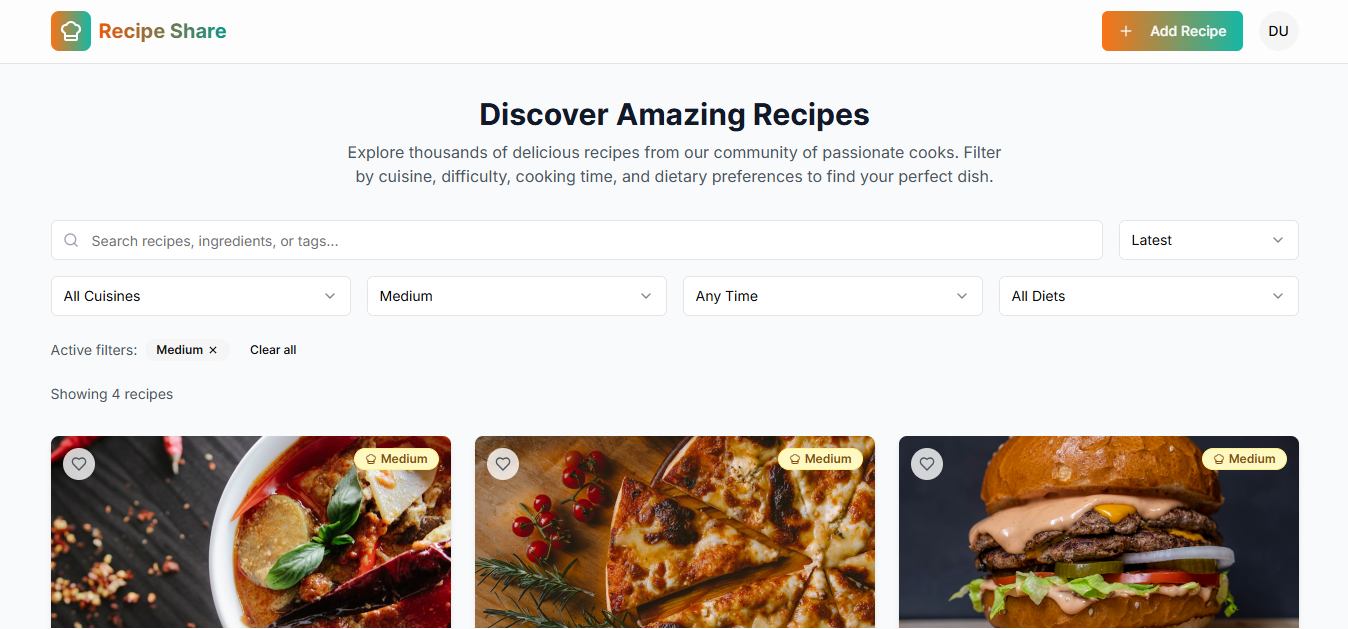Open the All Diets dropdown
This screenshot has width=1348, height=629.
[x=1149, y=296]
